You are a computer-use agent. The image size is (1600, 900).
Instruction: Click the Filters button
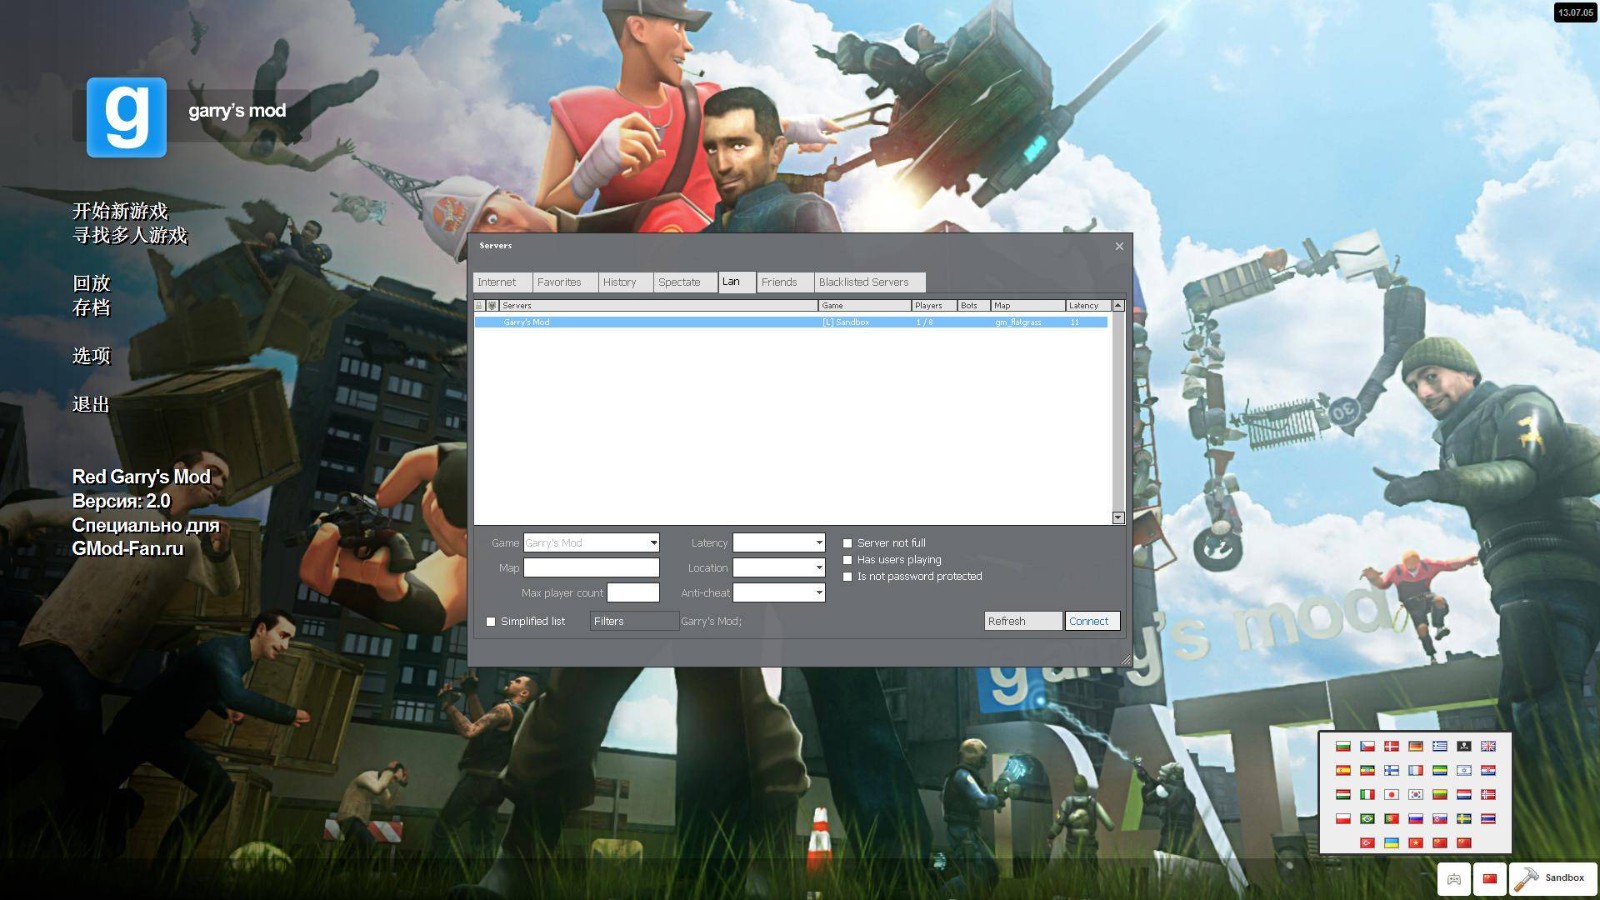(x=634, y=621)
